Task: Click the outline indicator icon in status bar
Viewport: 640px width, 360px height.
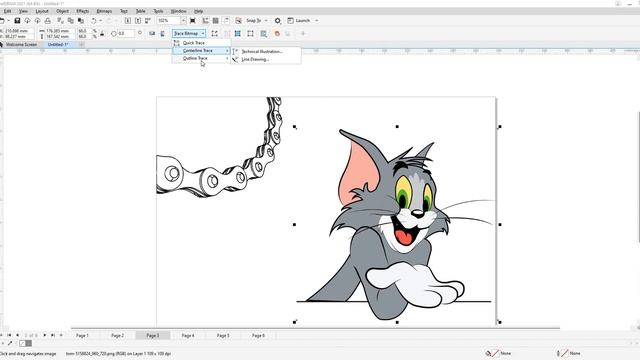Action: pyautogui.click(x=562, y=353)
